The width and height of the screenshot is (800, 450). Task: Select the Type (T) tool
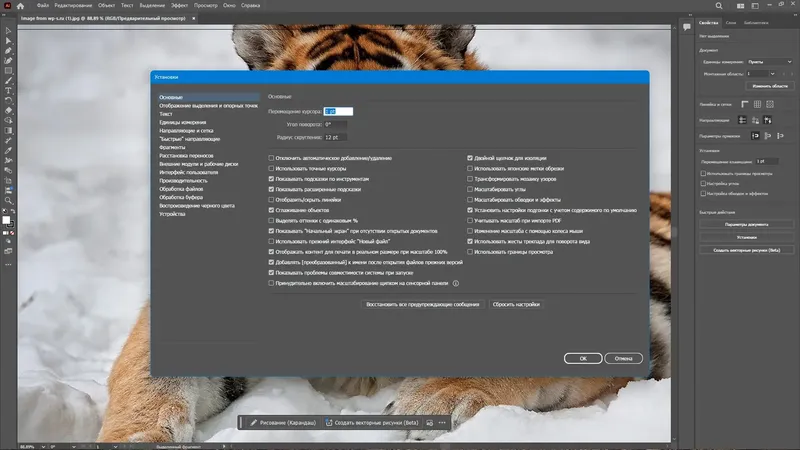point(8,91)
